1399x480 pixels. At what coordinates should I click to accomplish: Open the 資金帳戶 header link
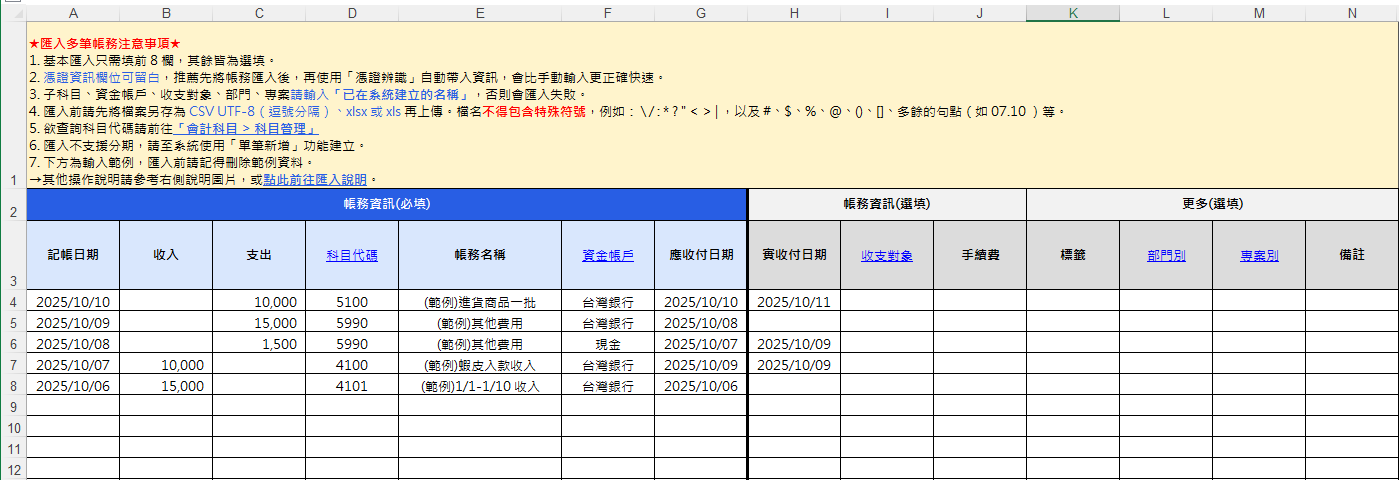tap(608, 255)
